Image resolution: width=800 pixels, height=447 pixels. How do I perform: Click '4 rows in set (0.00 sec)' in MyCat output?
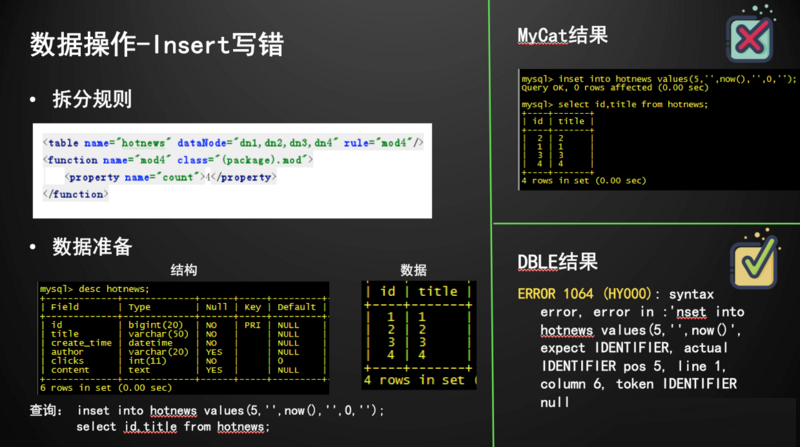pos(584,181)
